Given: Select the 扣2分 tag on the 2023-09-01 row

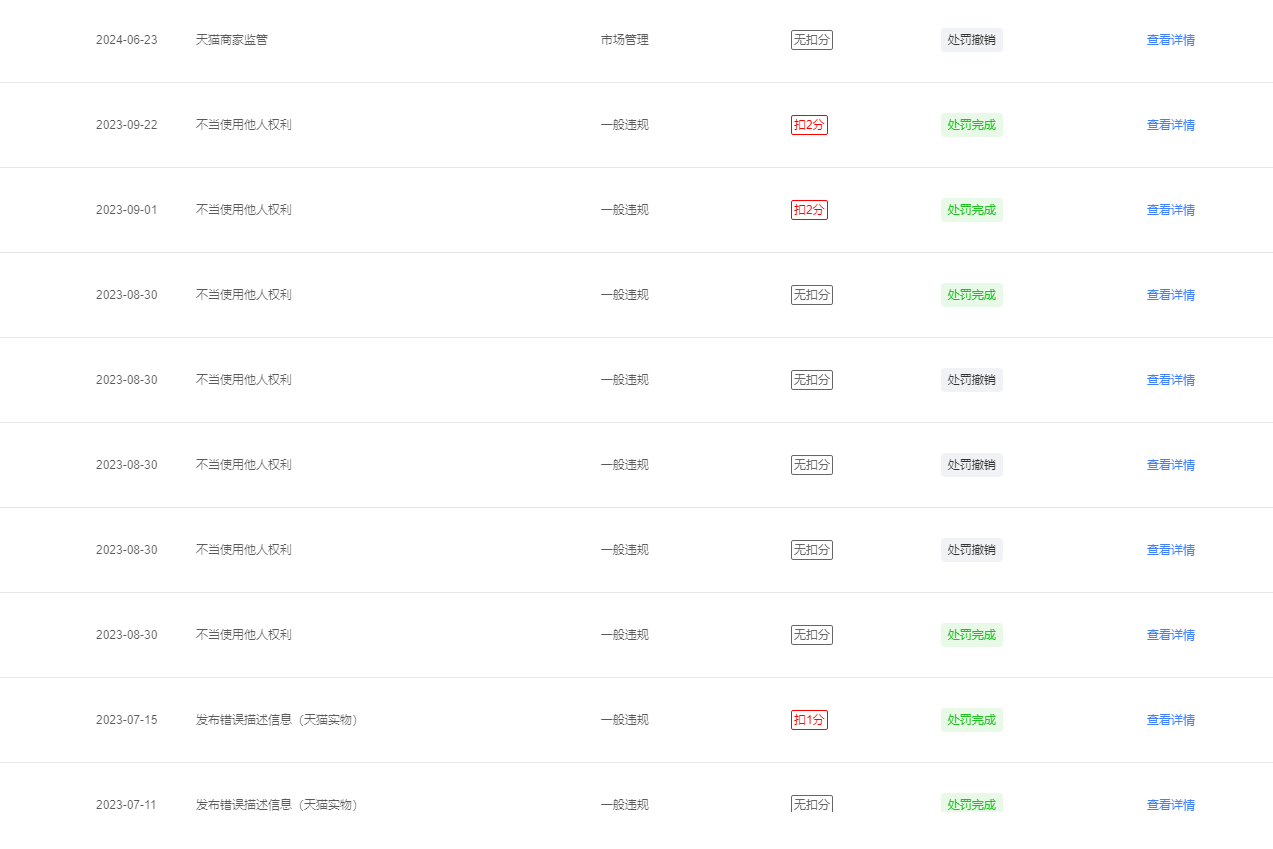Looking at the screenshot, I should coord(809,210).
